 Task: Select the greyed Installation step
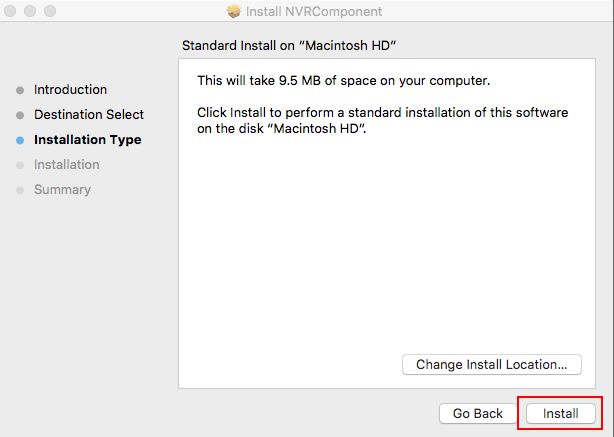[67, 165]
